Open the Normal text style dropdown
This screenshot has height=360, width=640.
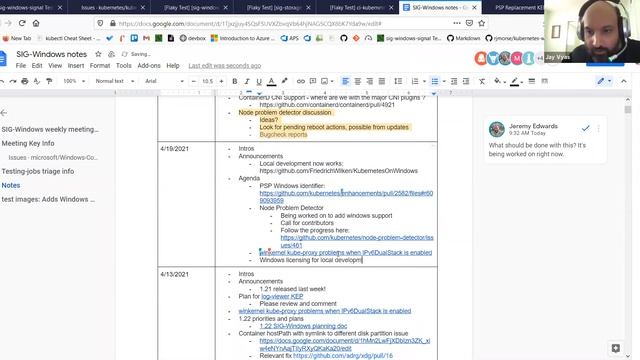(x=115, y=81)
